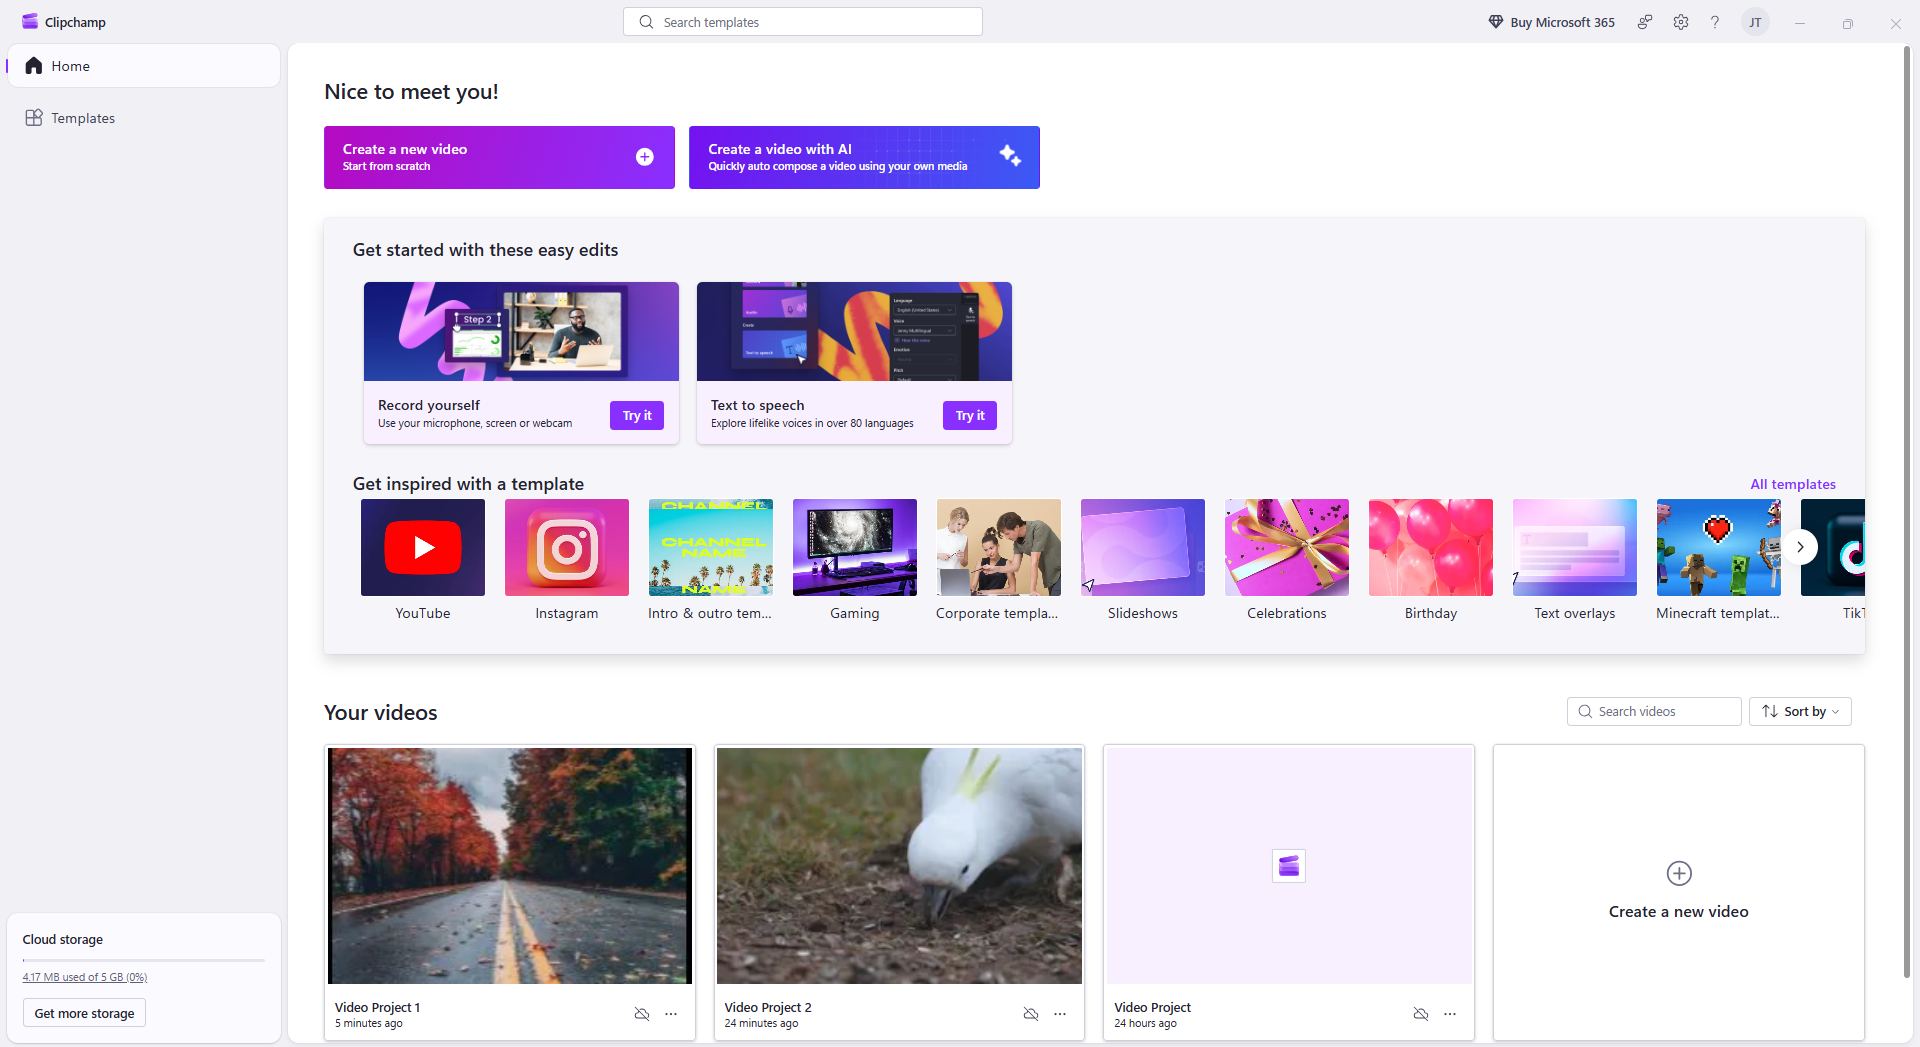Click the Cloud storage heading
The height and width of the screenshot is (1047, 1920).
(x=63, y=939)
